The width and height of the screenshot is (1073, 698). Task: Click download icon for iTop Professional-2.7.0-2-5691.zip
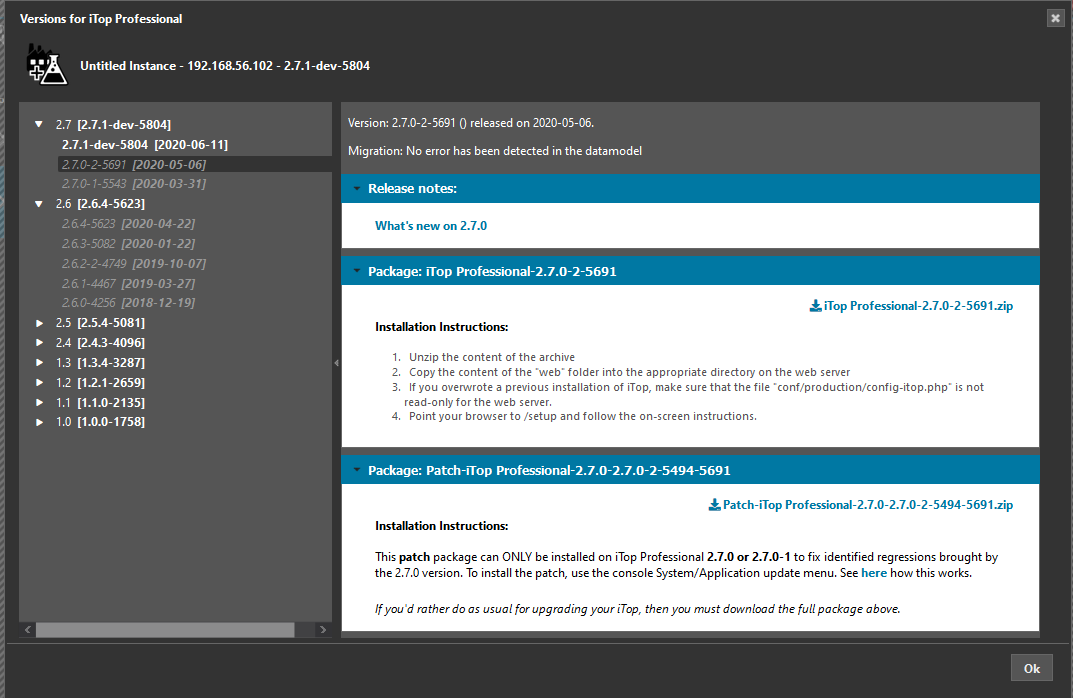click(815, 306)
